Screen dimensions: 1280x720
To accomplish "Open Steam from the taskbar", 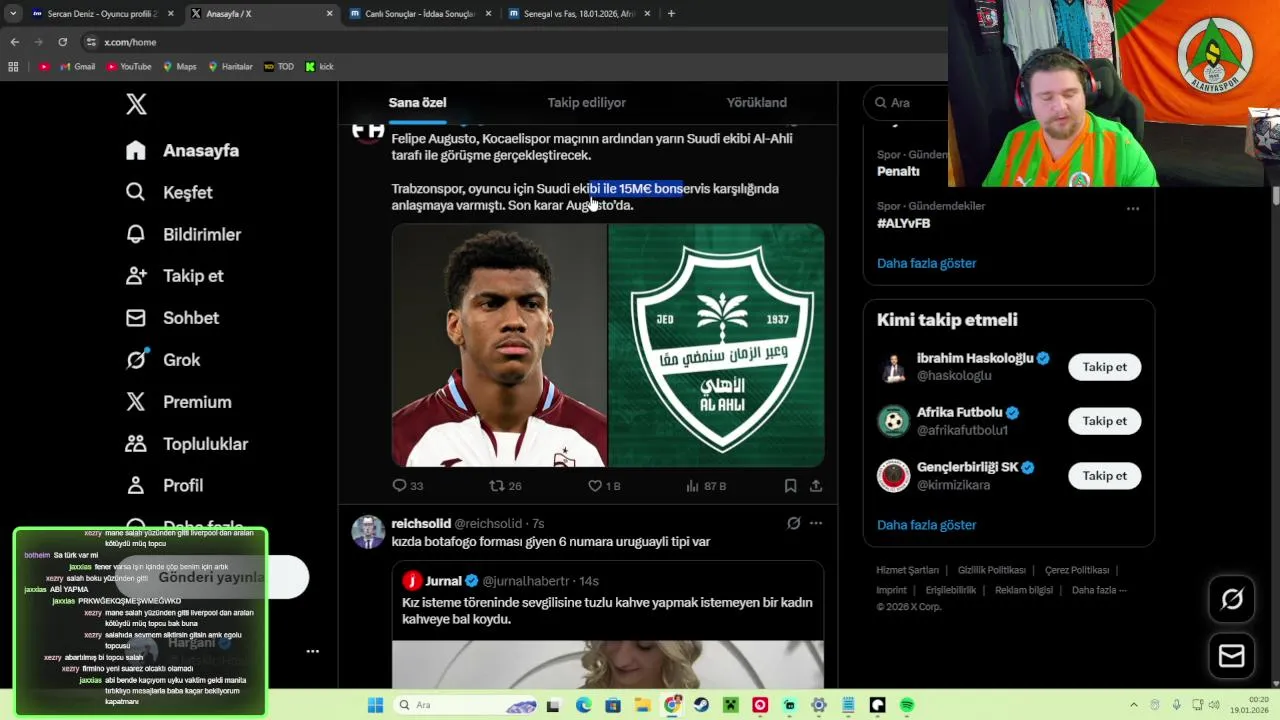I will tap(701, 705).
